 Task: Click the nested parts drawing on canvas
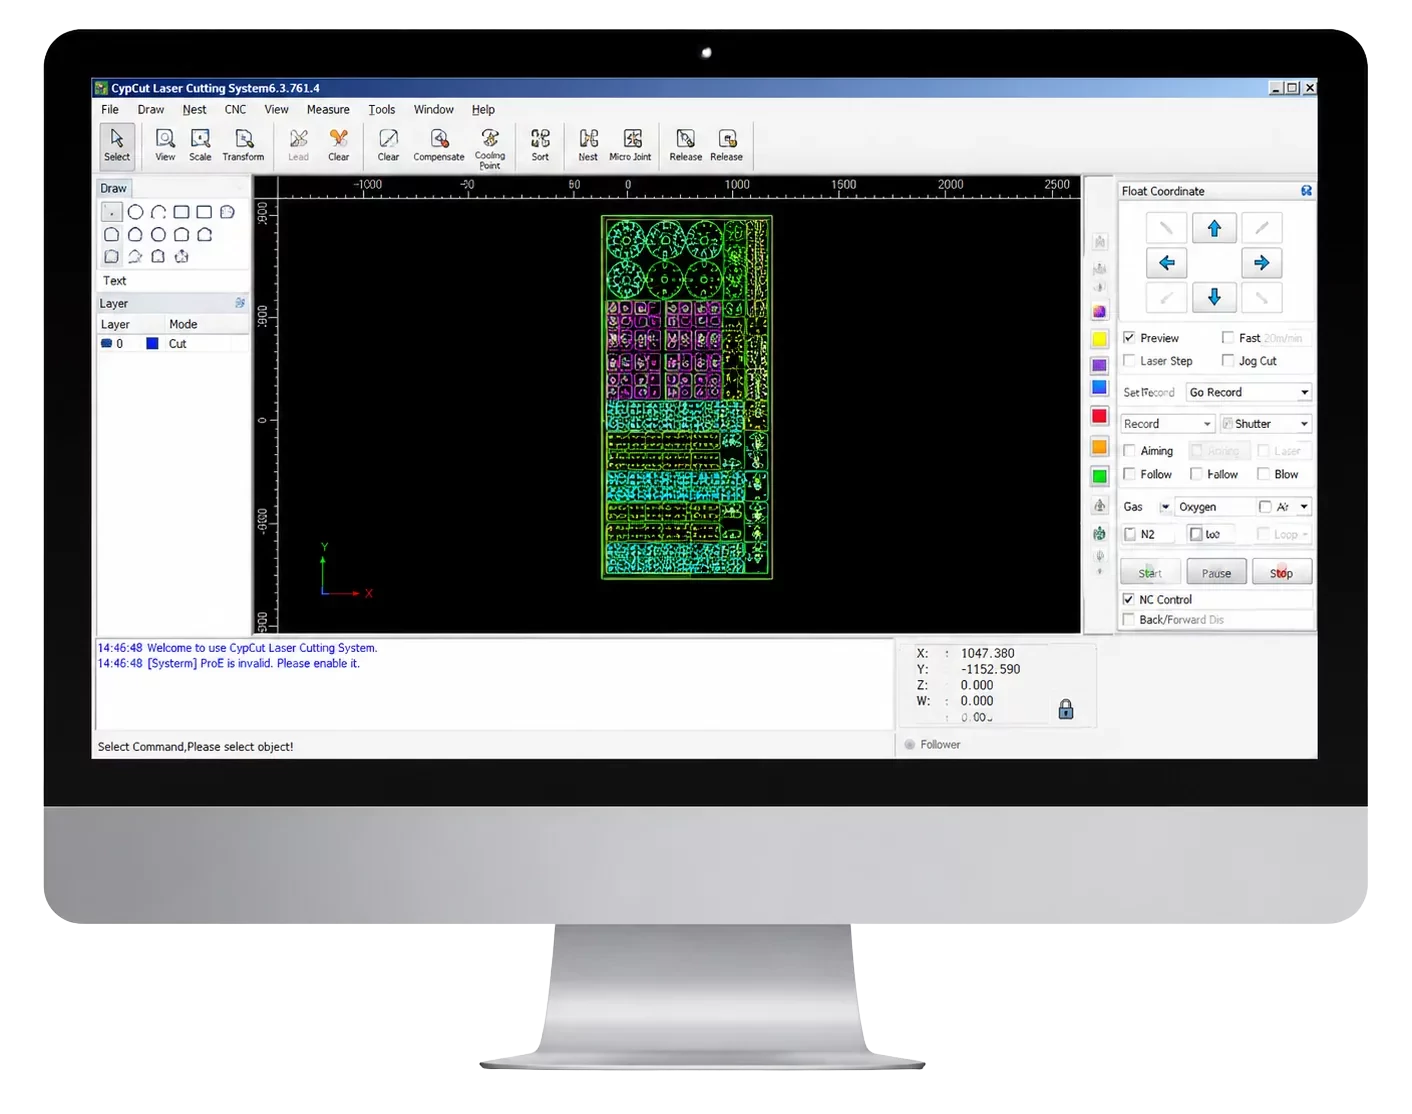pyautogui.click(x=687, y=397)
